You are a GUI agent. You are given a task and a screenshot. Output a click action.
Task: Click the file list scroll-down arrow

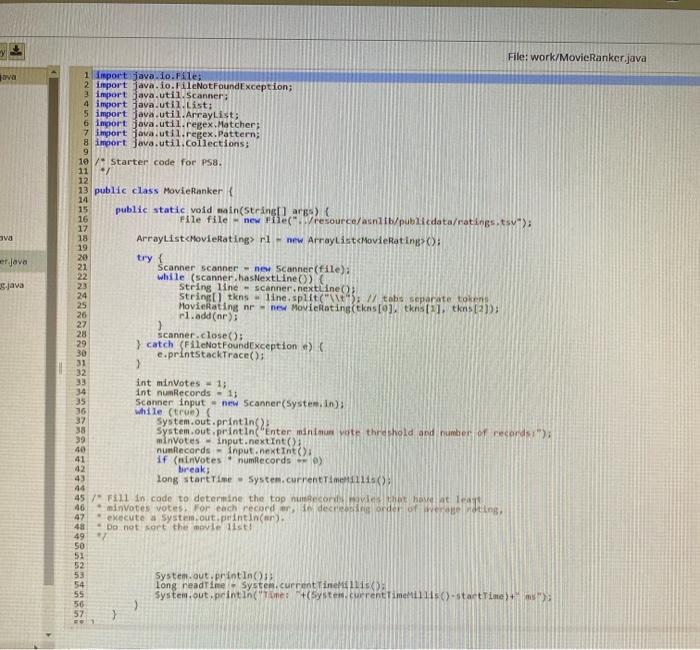(x=48, y=635)
